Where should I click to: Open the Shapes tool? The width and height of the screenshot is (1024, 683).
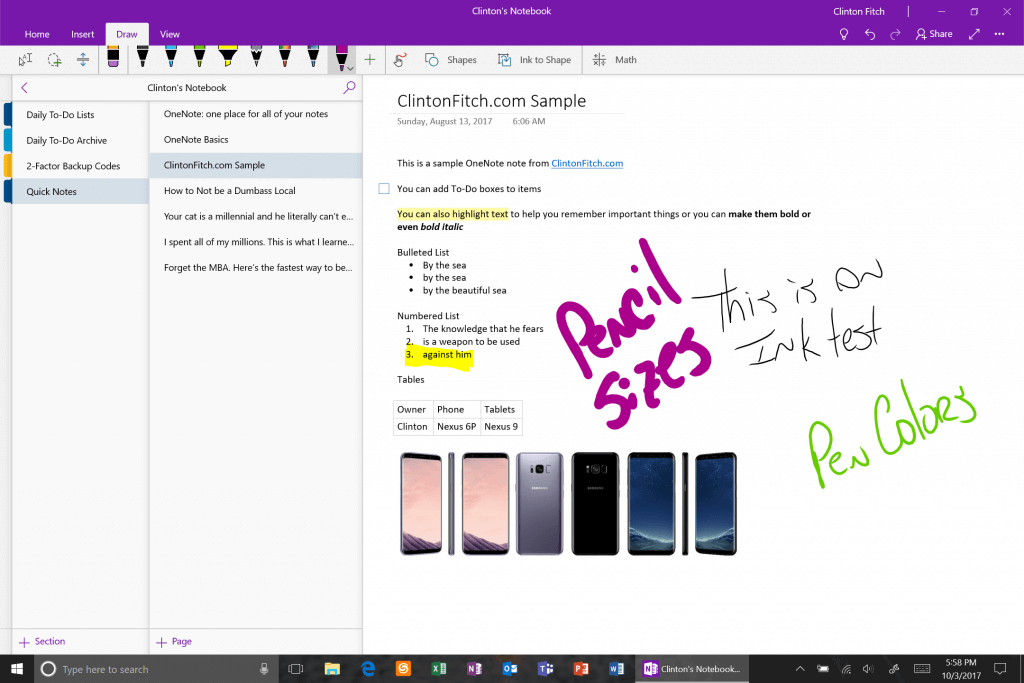click(x=451, y=60)
